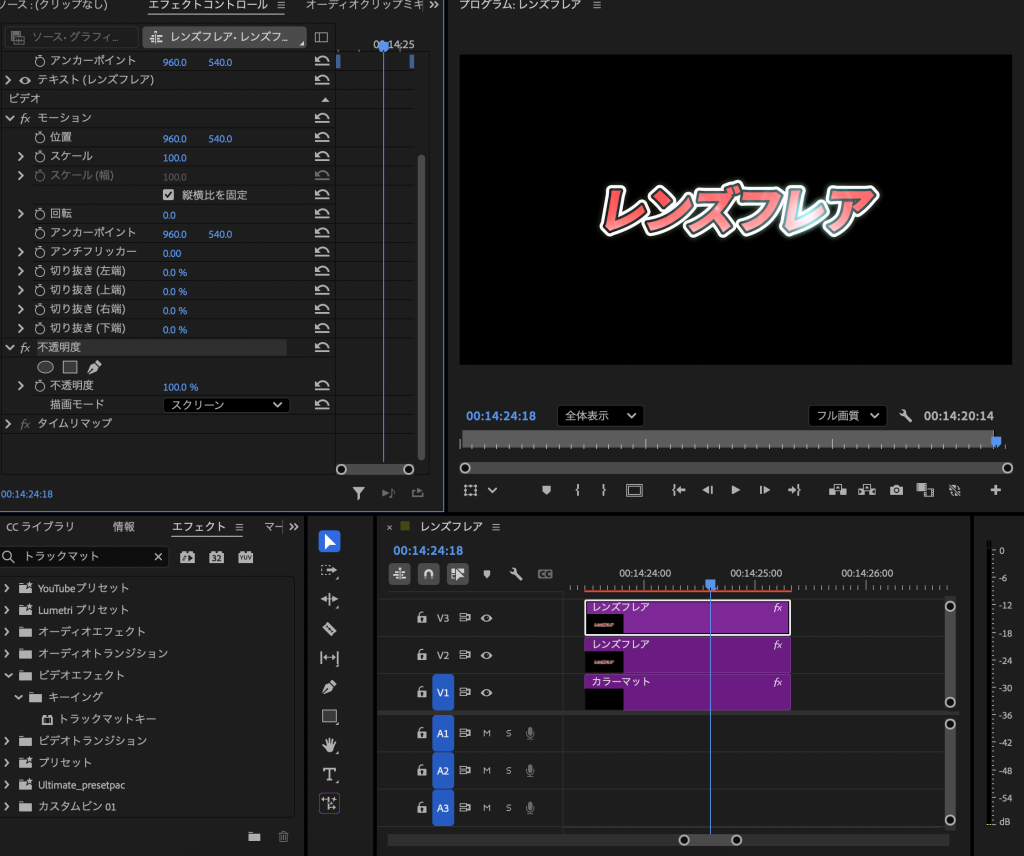Select the Hand tool
This screenshot has height=856, width=1024.
click(329, 745)
